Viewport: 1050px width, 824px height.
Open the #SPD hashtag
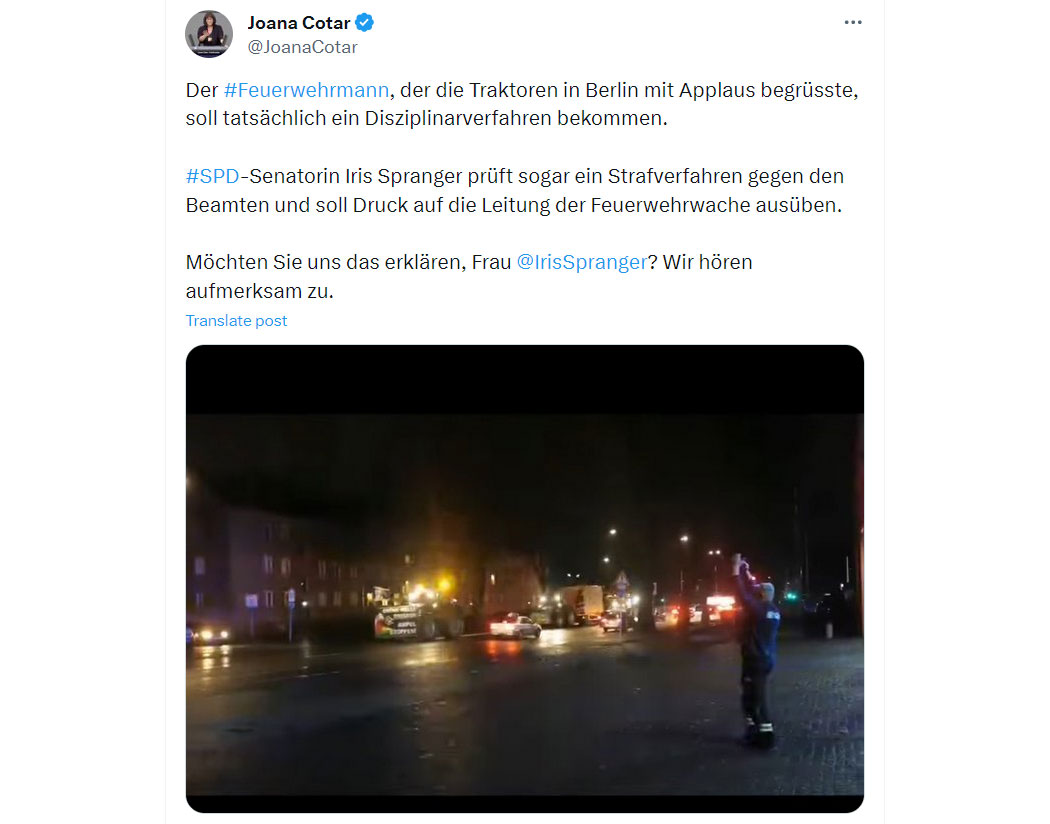(x=212, y=176)
